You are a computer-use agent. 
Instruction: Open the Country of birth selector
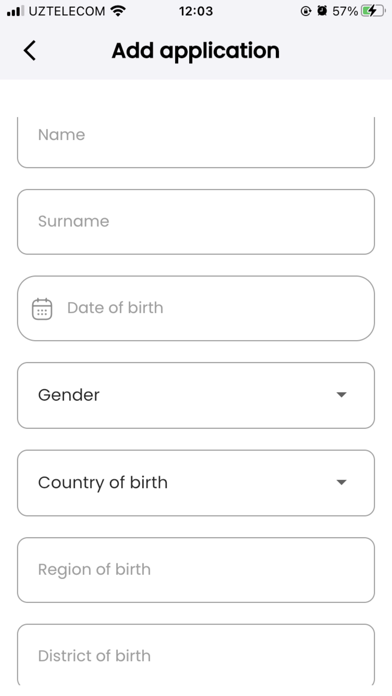point(196,483)
